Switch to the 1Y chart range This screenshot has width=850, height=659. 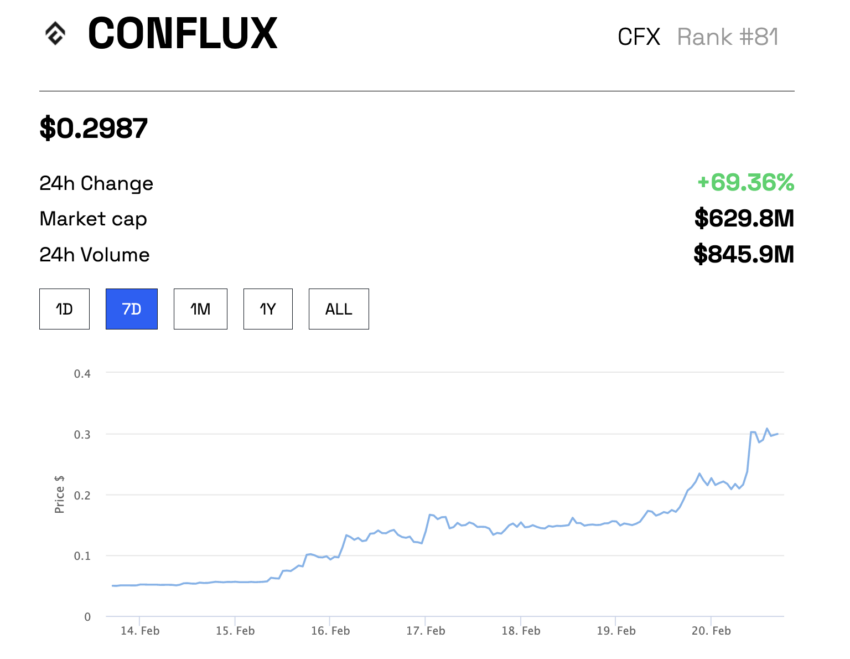[268, 309]
